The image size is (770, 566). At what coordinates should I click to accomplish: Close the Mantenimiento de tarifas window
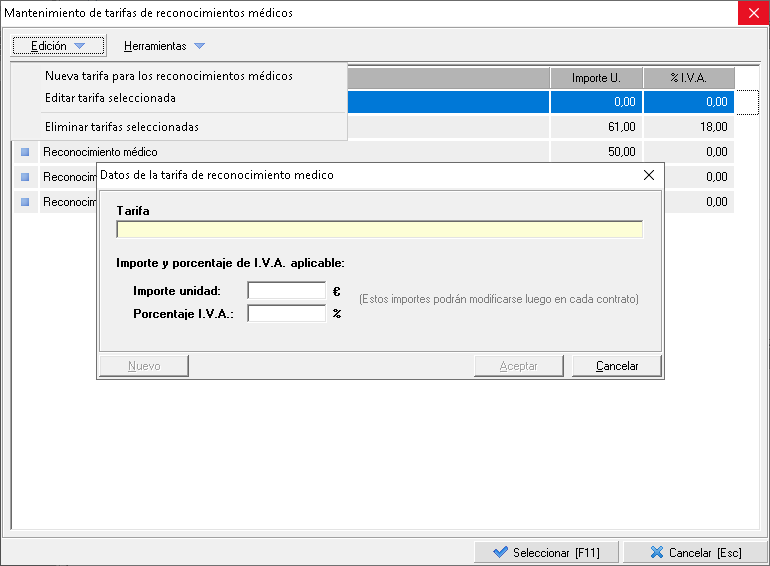pos(752,13)
